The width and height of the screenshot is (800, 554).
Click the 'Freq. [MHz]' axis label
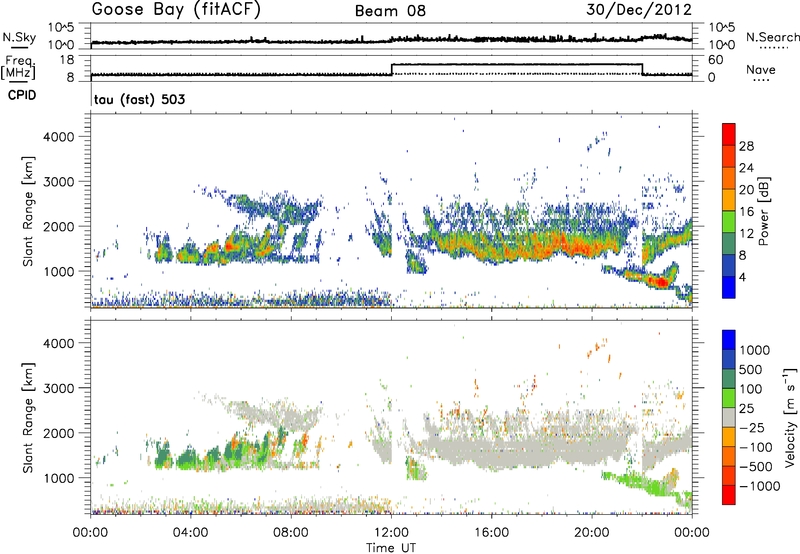click(19, 67)
